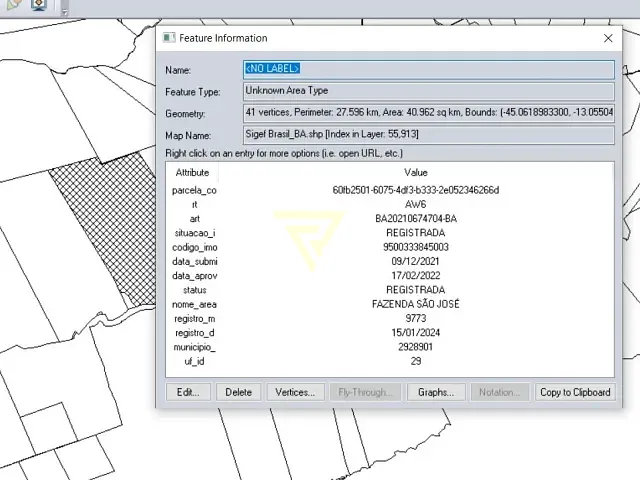Click the toolbar overflow arrow at top

[x=64, y=13]
